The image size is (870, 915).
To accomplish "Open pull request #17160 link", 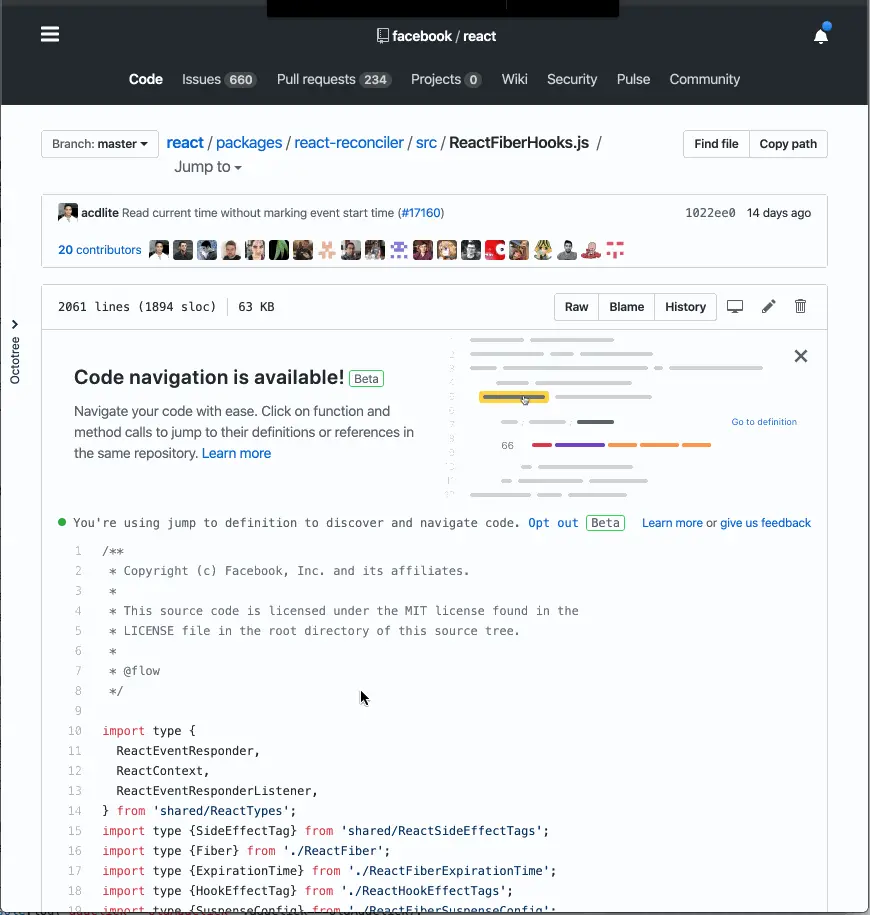I will click(421, 213).
